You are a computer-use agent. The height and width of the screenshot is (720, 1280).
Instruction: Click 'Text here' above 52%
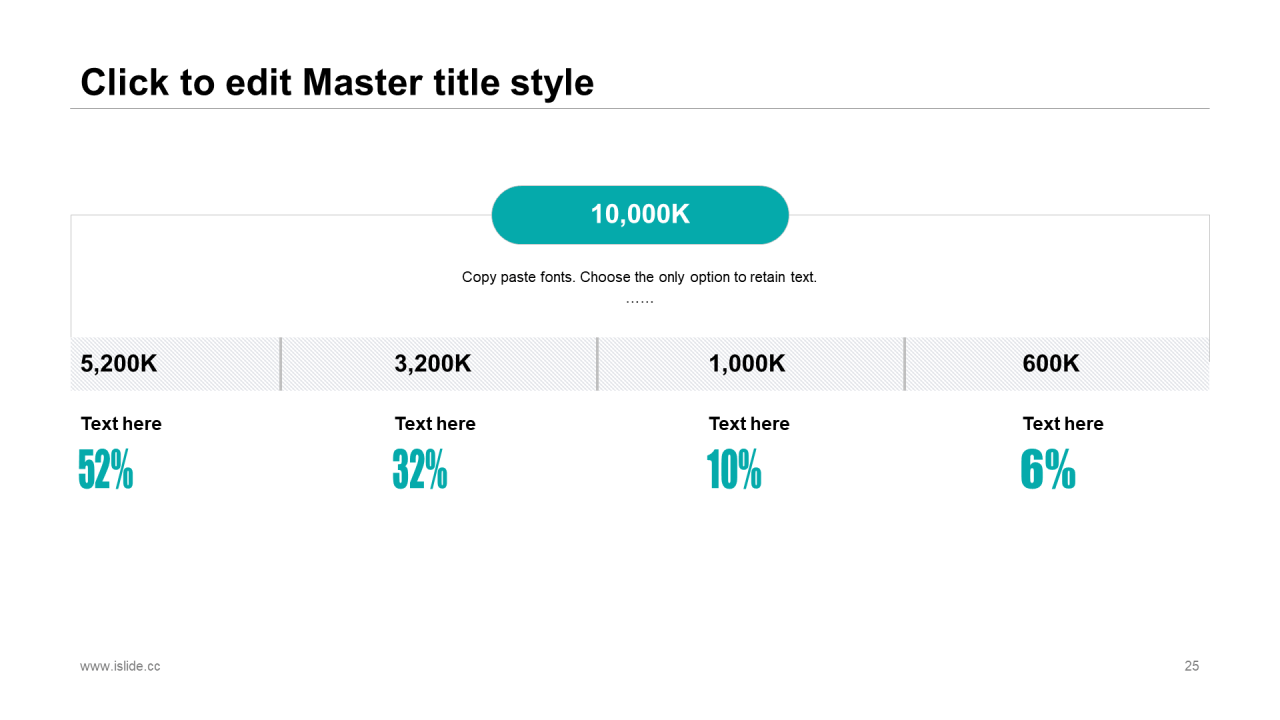pos(121,424)
